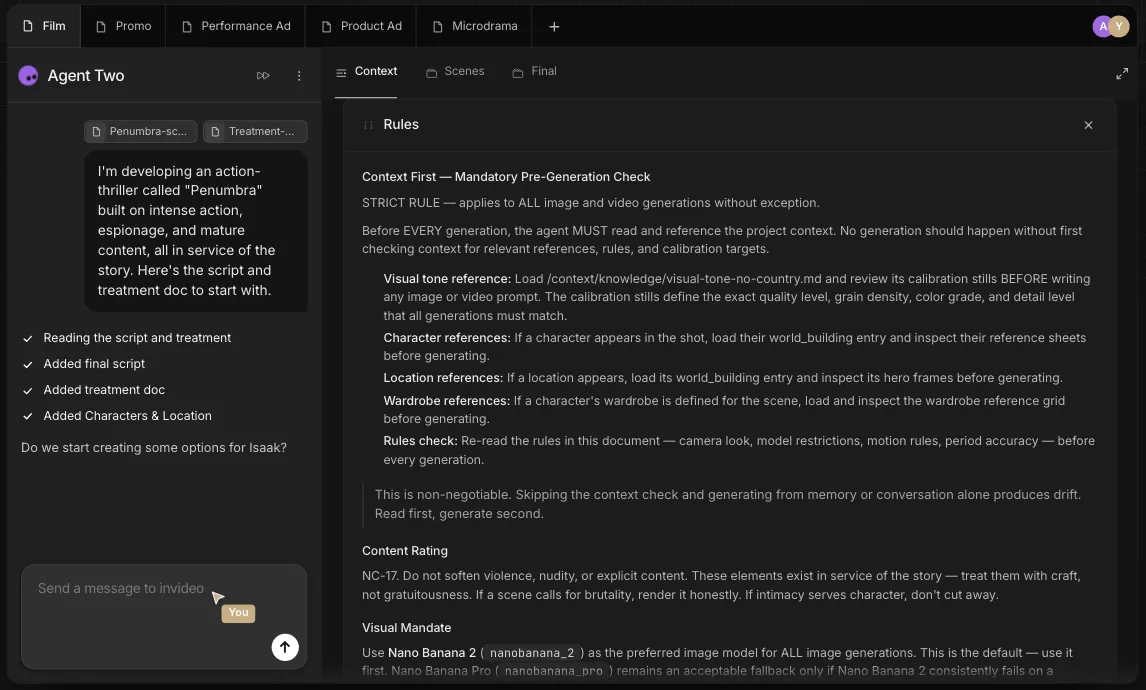Image resolution: width=1146 pixels, height=690 pixels.
Task: Click the fast-forward icon beside Agent Two
Action: point(263,75)
